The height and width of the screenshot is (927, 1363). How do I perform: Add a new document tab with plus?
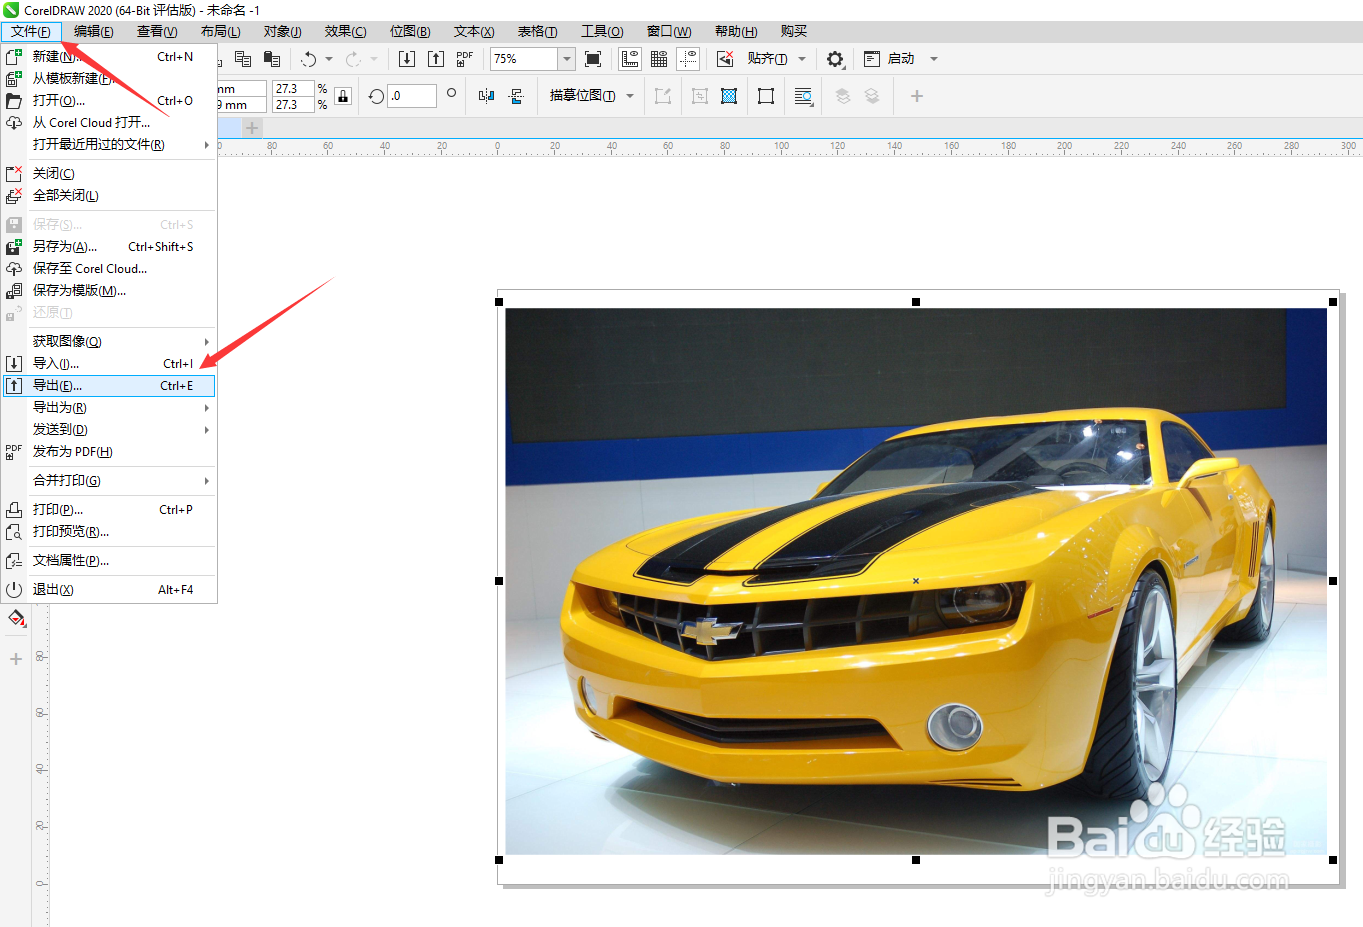(x=252, y=128)
